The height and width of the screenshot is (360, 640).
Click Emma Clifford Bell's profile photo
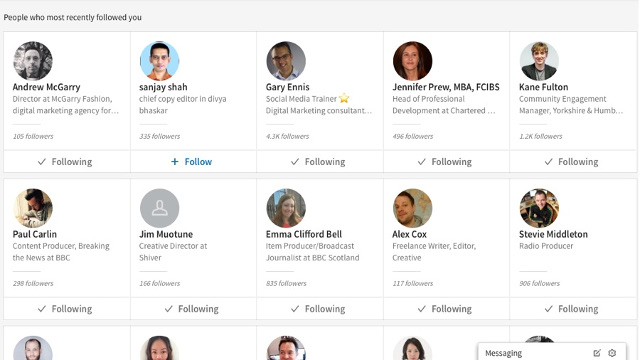pos(286,208)
